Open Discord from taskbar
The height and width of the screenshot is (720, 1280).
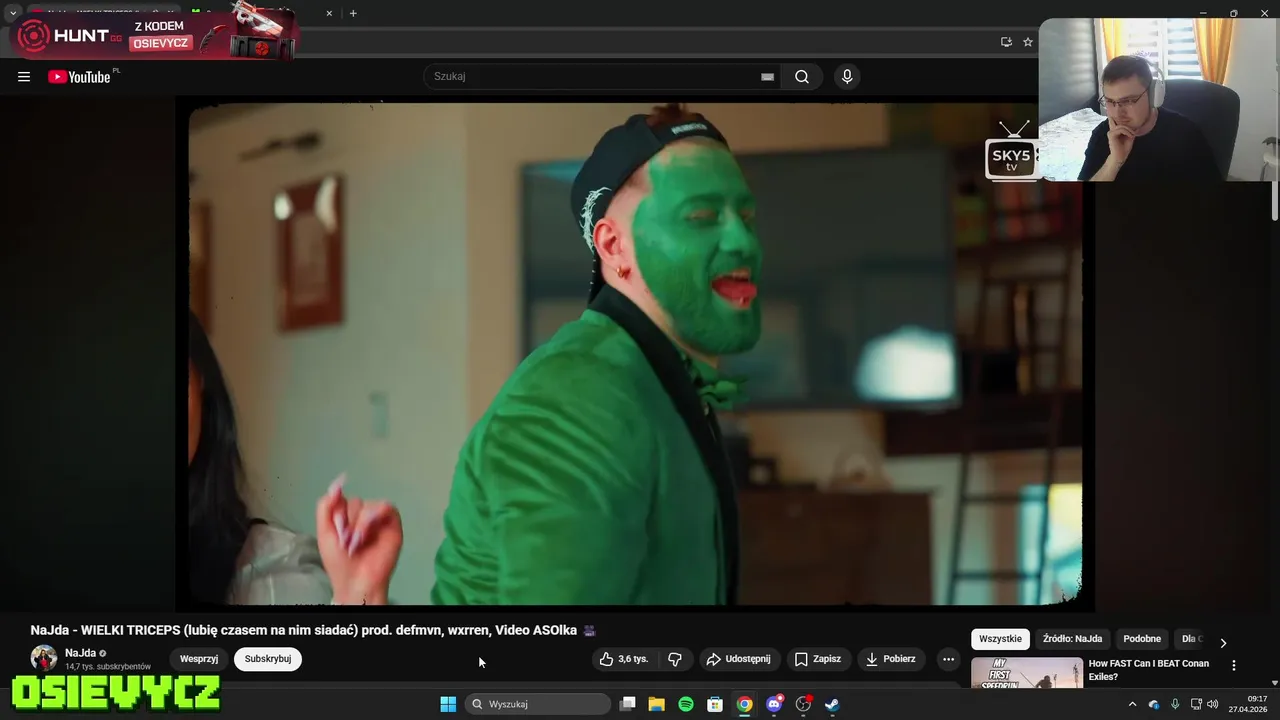pyautogui.click(x=774, y=704)
